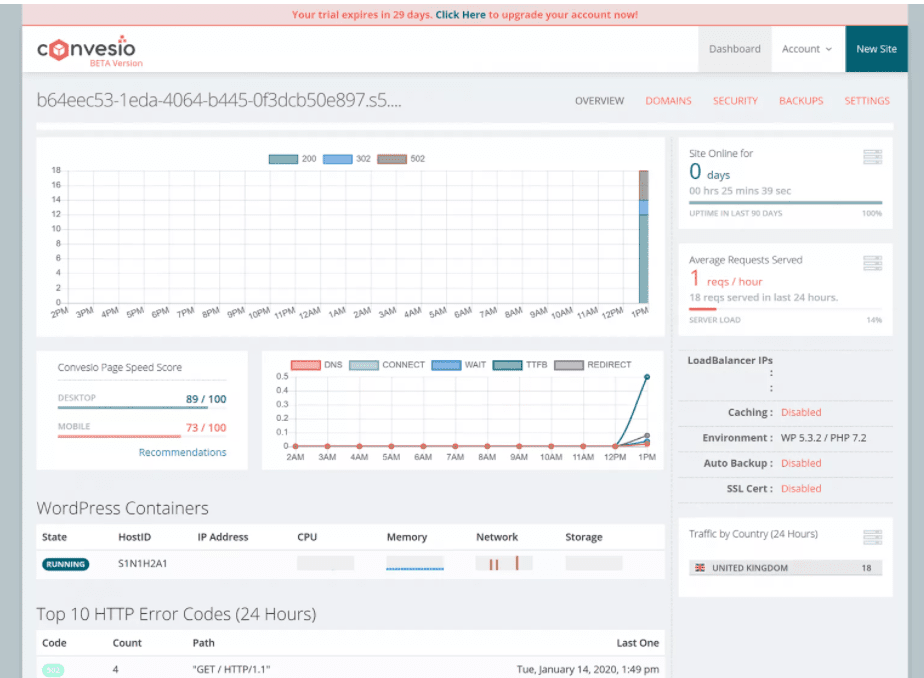Click the TTFB peak data point at 1PM
Viewport: 924px width, 678px height.
pyautogui.click(x=647, y=377)
